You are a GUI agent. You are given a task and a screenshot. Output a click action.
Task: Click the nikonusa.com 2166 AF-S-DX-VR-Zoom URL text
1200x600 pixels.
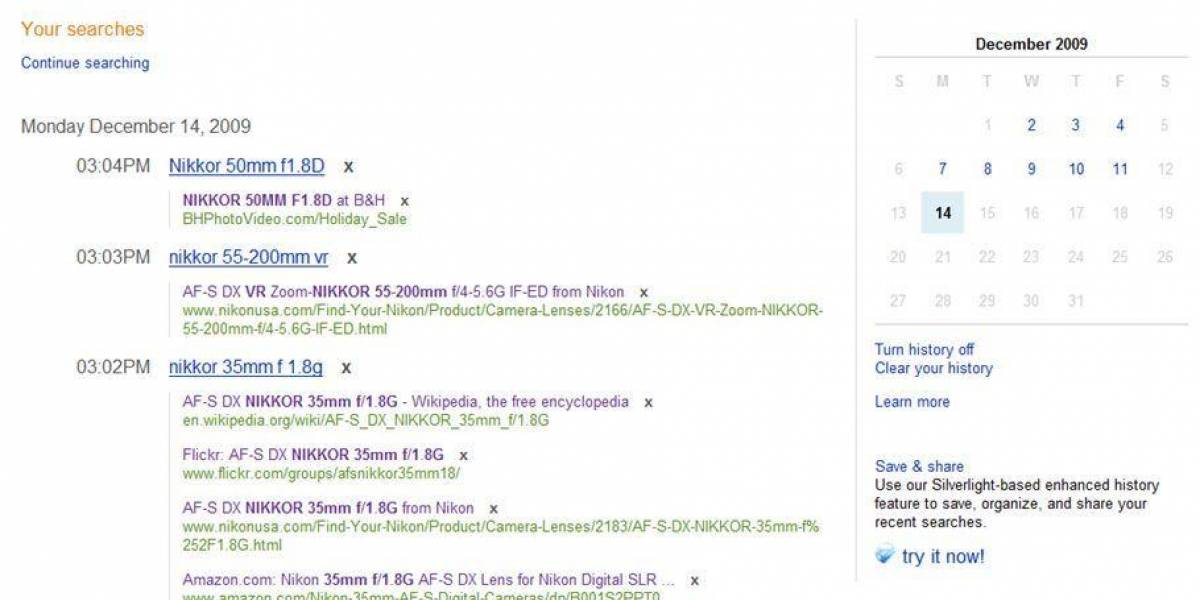[x=502, y=320]
